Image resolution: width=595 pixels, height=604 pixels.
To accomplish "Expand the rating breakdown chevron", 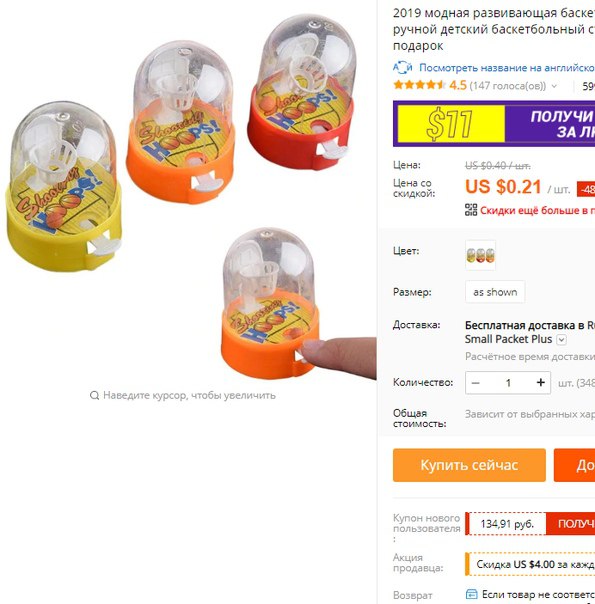I will 554,86.
